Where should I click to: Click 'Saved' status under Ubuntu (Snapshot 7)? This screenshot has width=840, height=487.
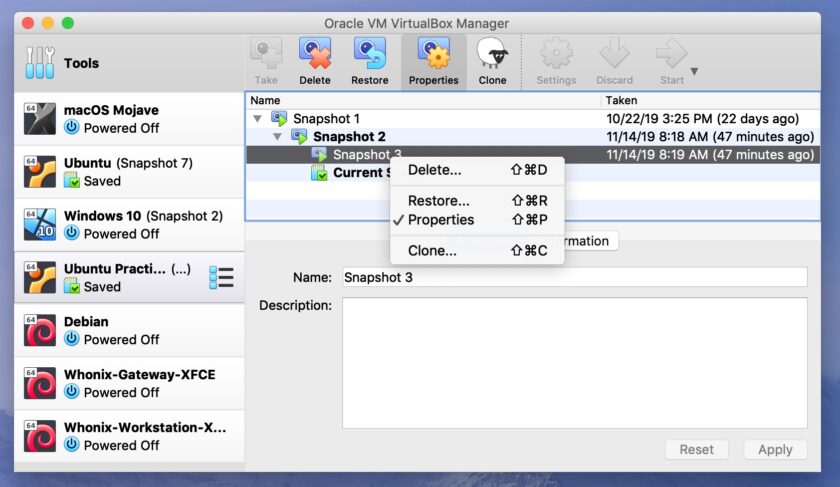tap(102, 181)
